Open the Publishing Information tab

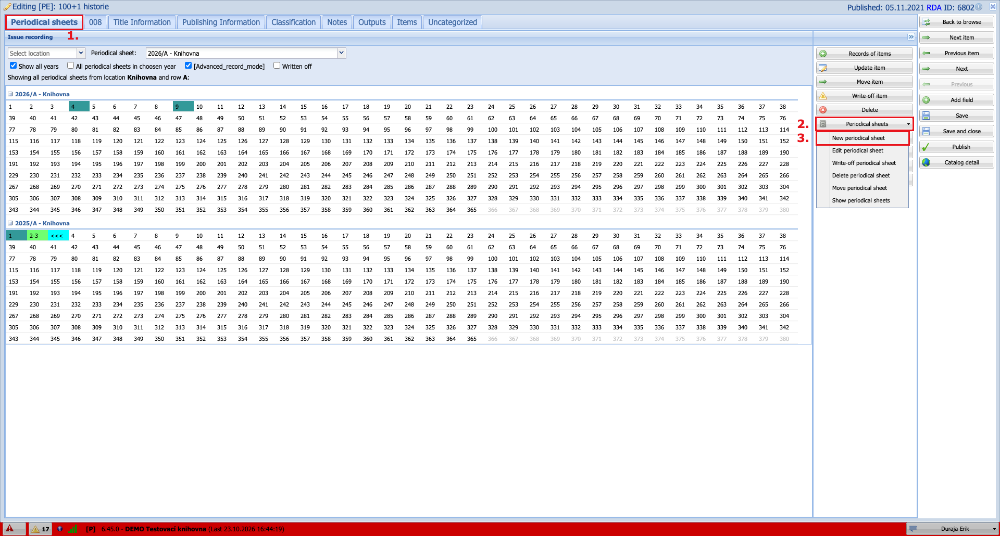pyautogui.click(x=221, y=22)
